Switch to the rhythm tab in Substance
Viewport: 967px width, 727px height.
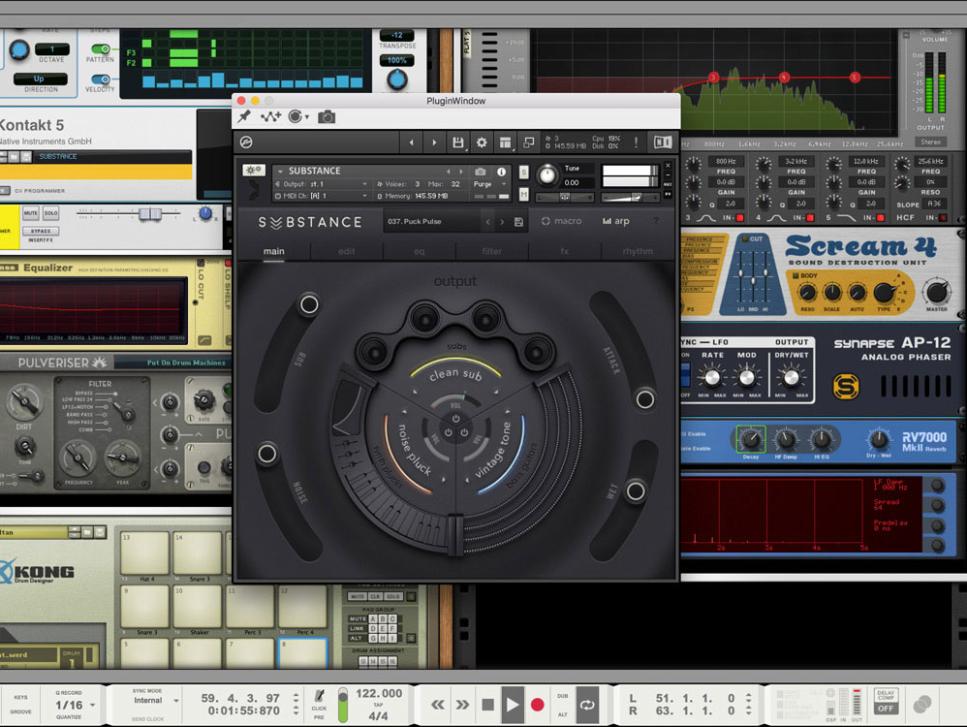637,251
